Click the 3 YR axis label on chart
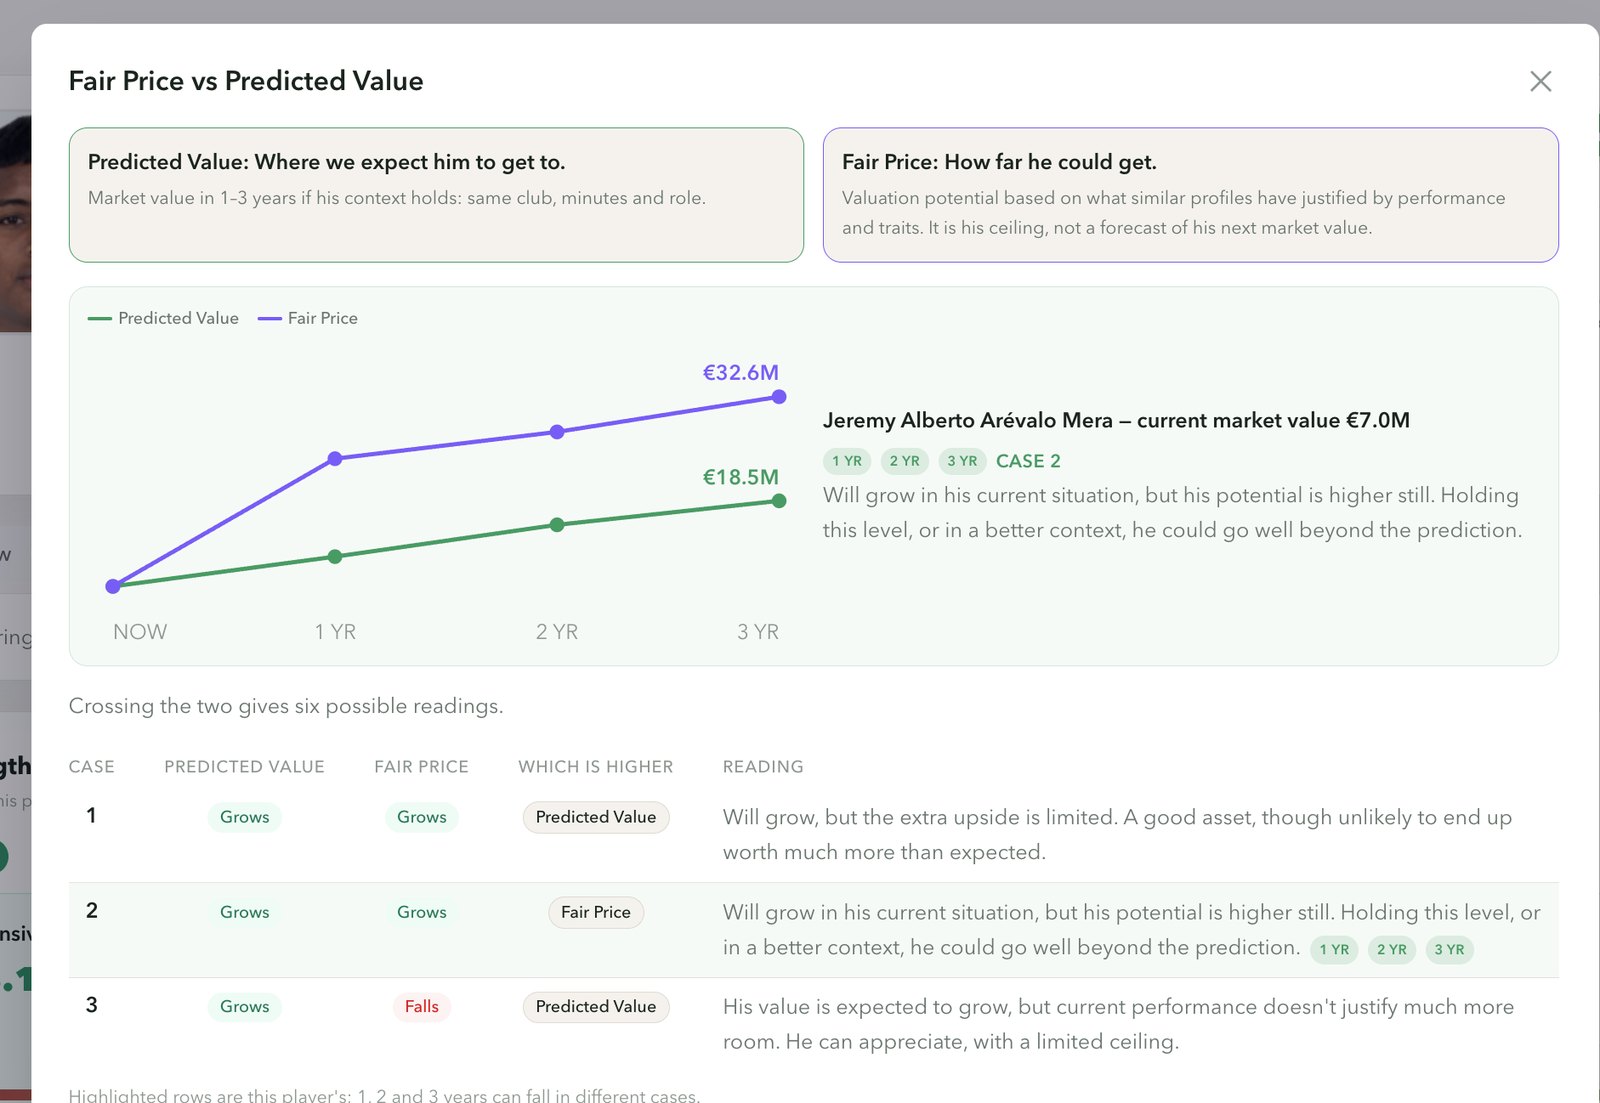1600x1103 pixels. 758,632
